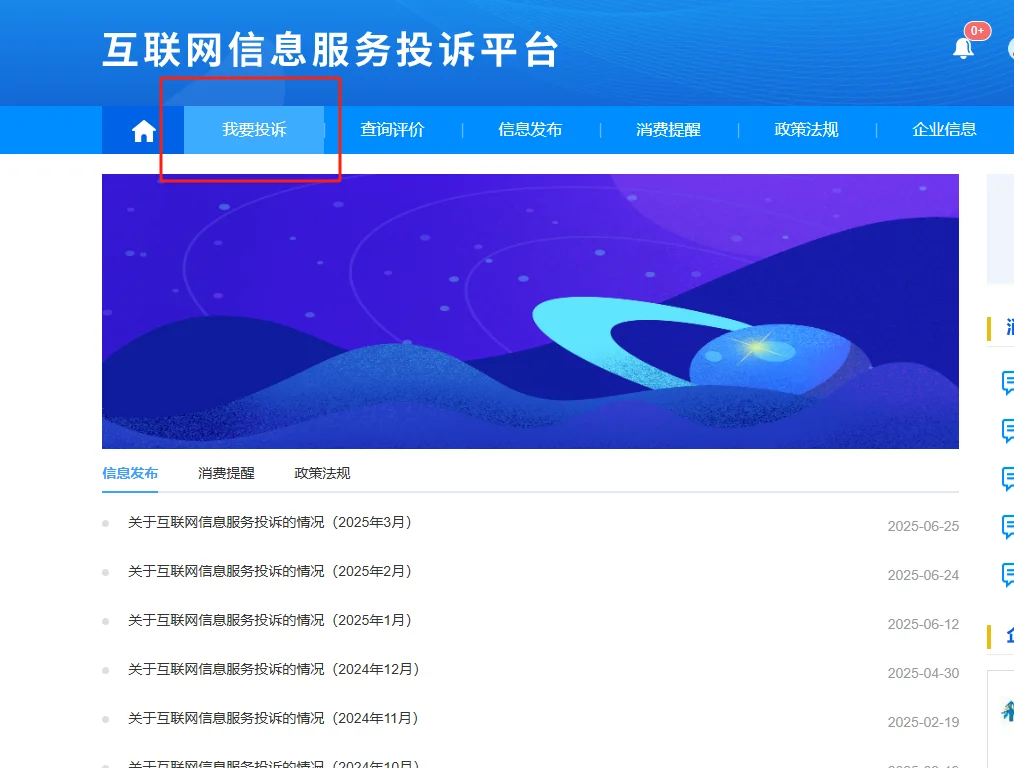This screenshot has width=1014, height=768.
Task: Switch to the 政策法规 tab below the banner
Action: (321, 473)
